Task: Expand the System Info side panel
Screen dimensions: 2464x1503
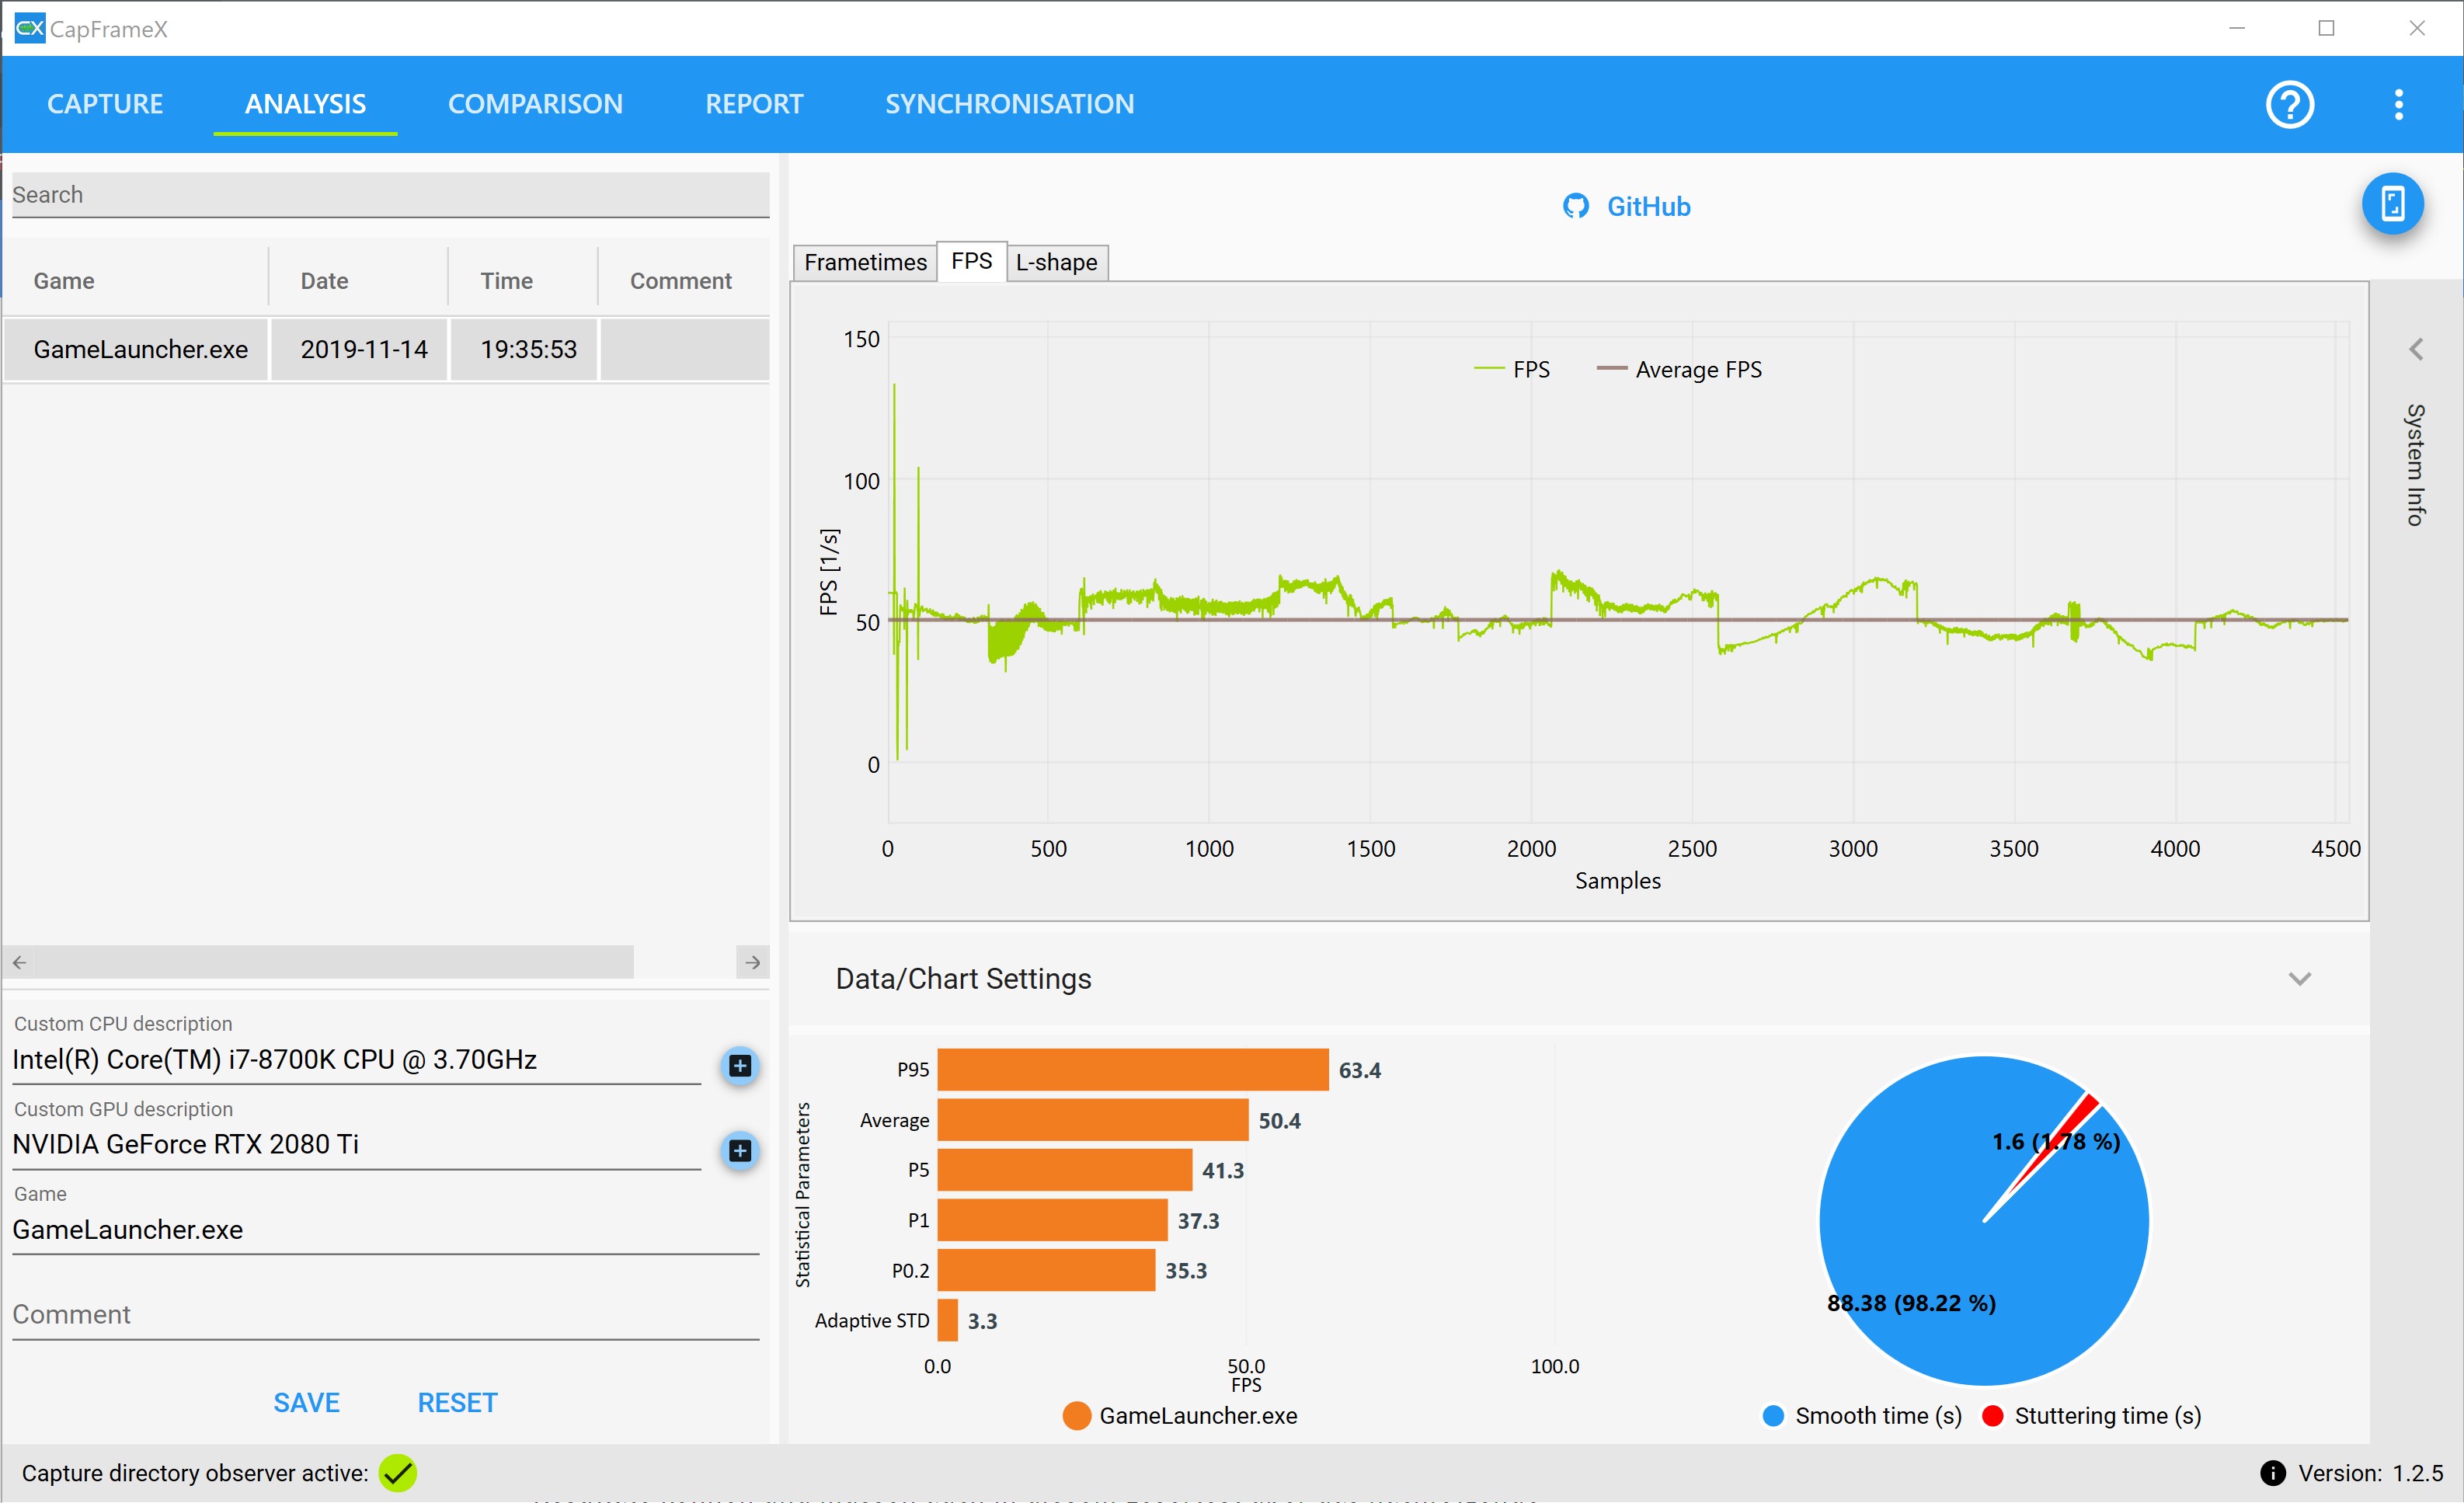Action: pos(2416,350)
